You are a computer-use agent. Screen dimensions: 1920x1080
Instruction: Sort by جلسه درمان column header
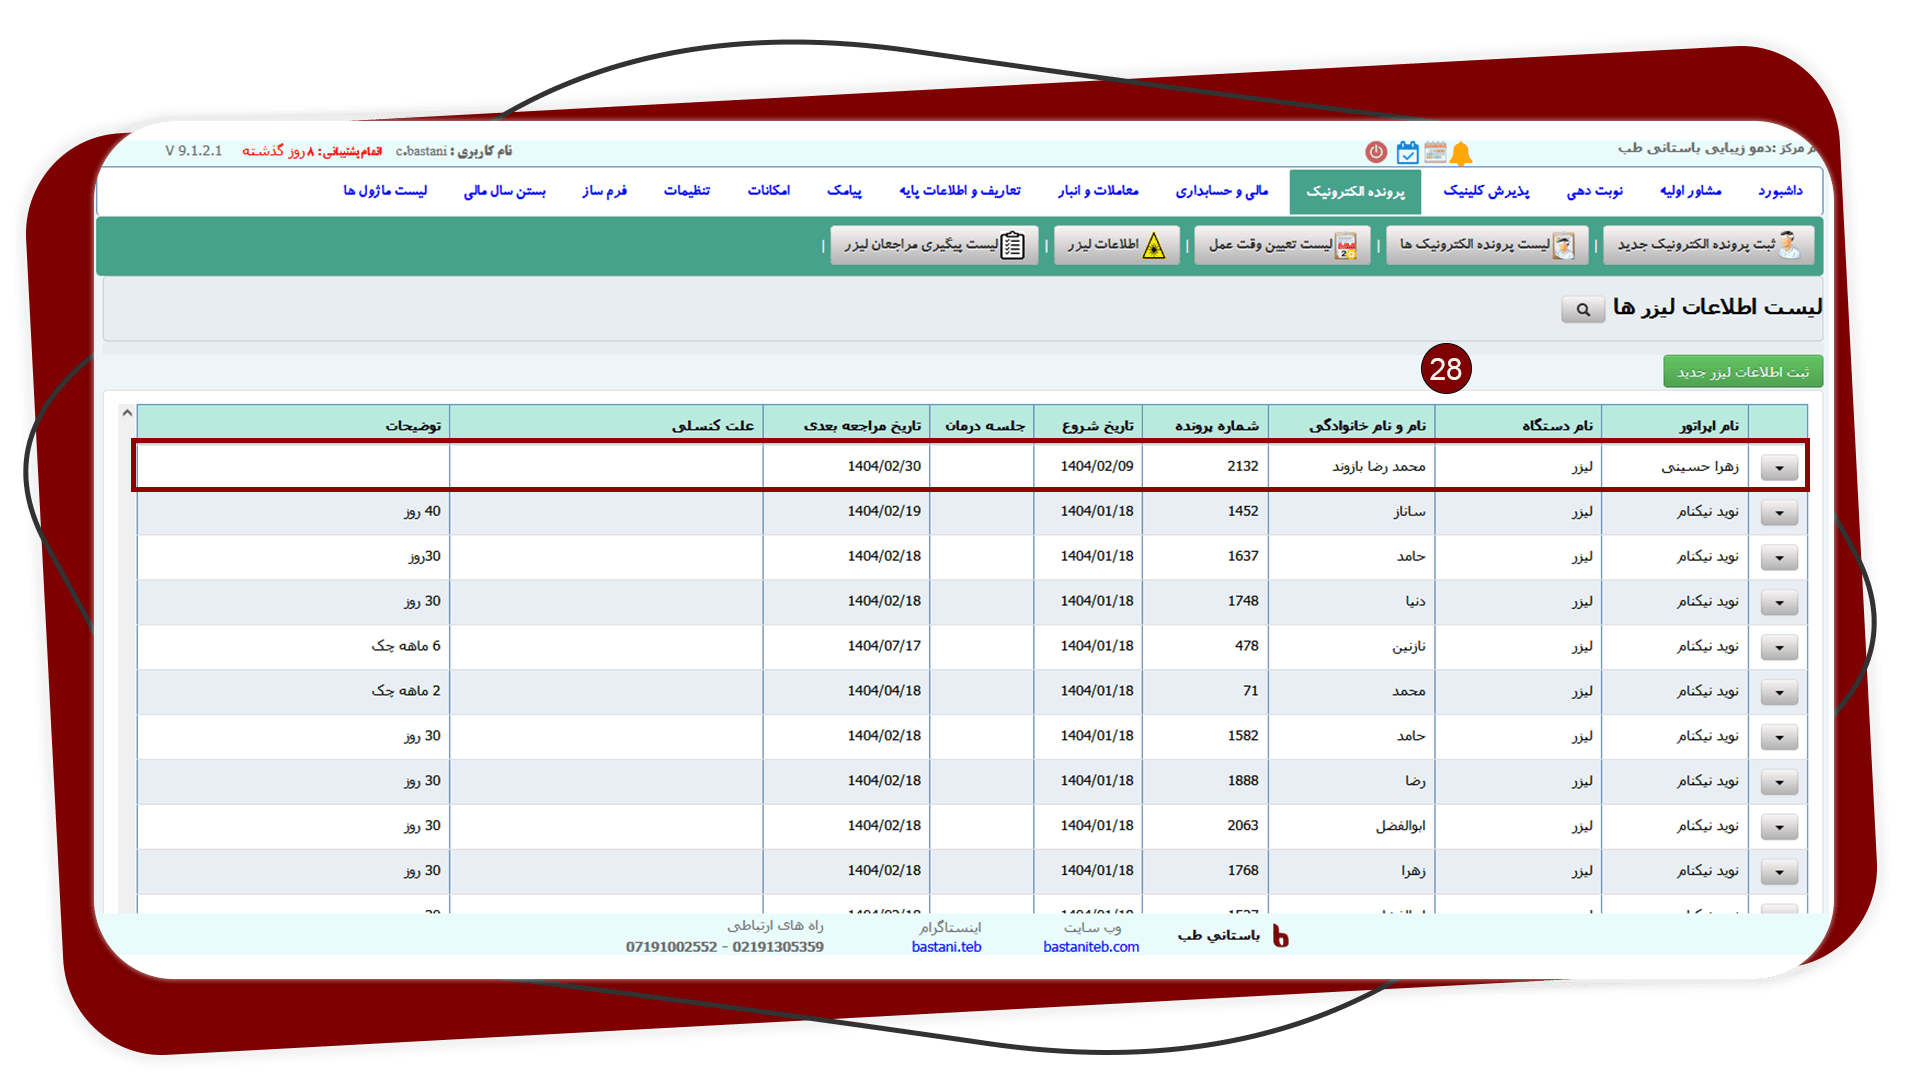point(982,426)
